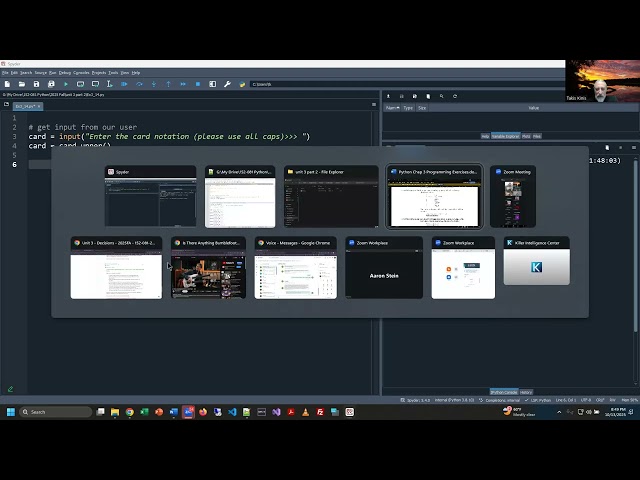Click the Windows Start button
This screenshot has height=480, width=640.
pyautogui.click(x=11, y=412)
